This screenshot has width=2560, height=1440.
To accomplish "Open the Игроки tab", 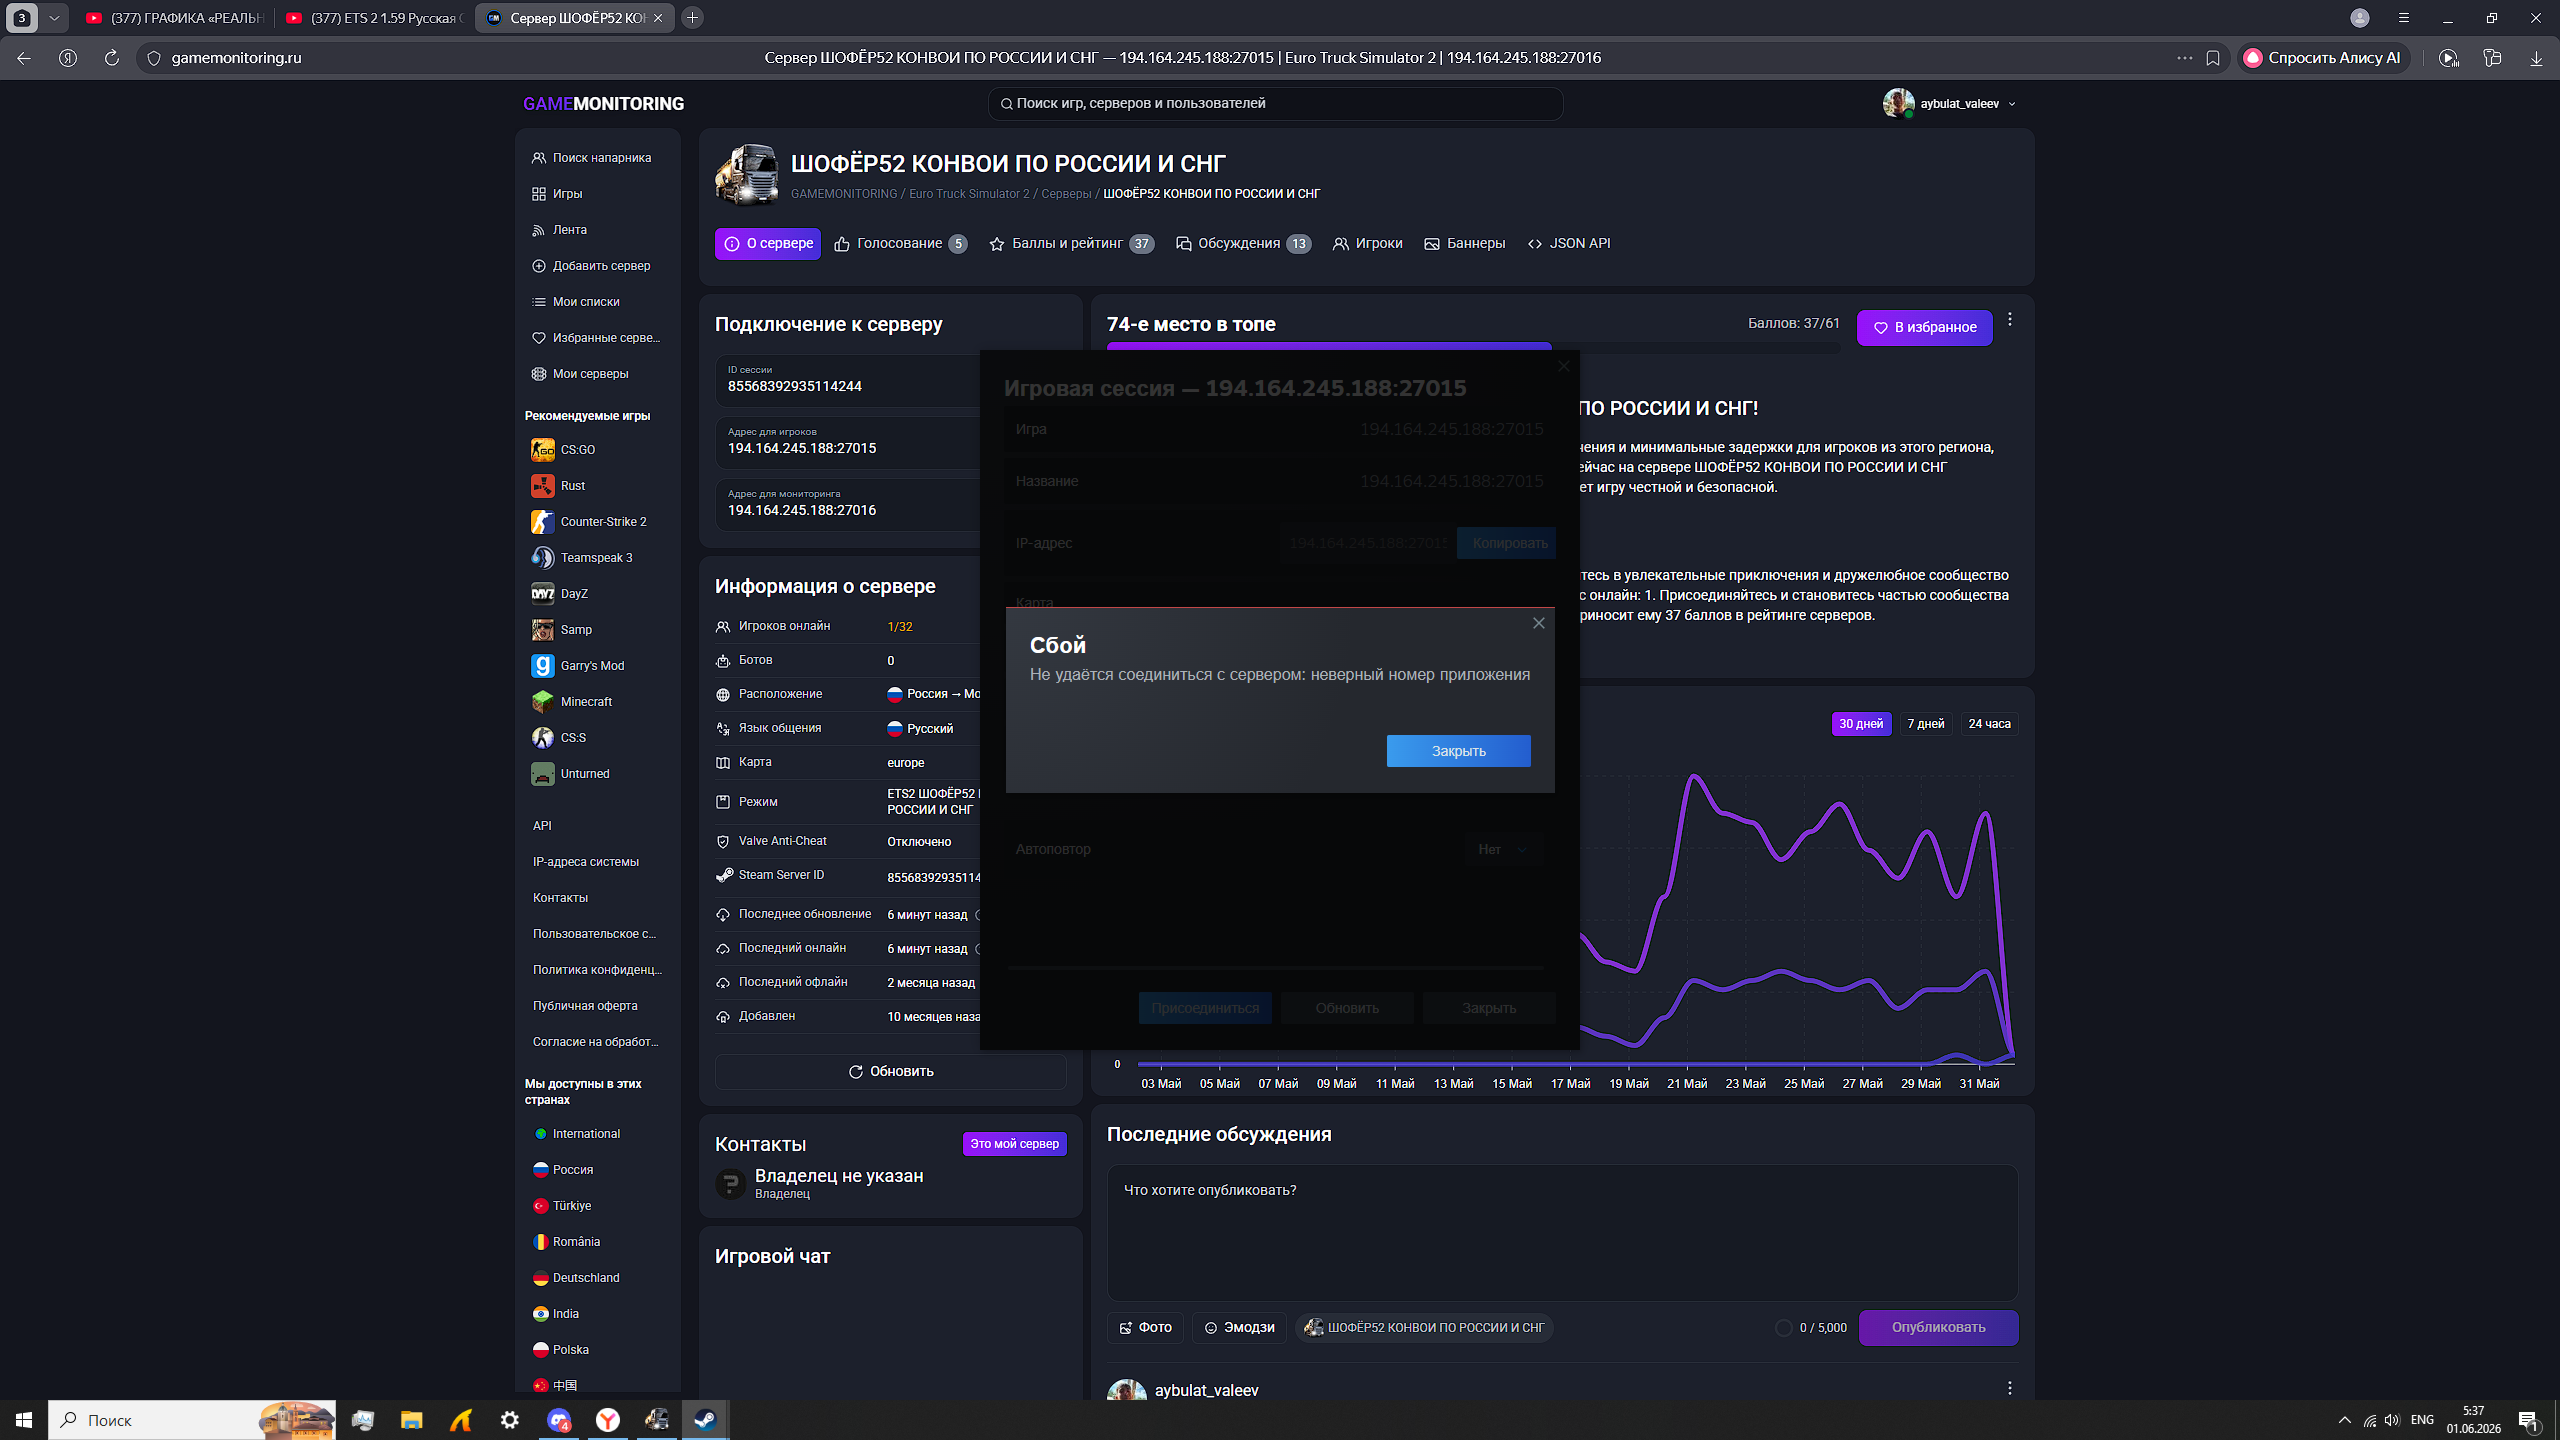I will tap(1368, 244).
